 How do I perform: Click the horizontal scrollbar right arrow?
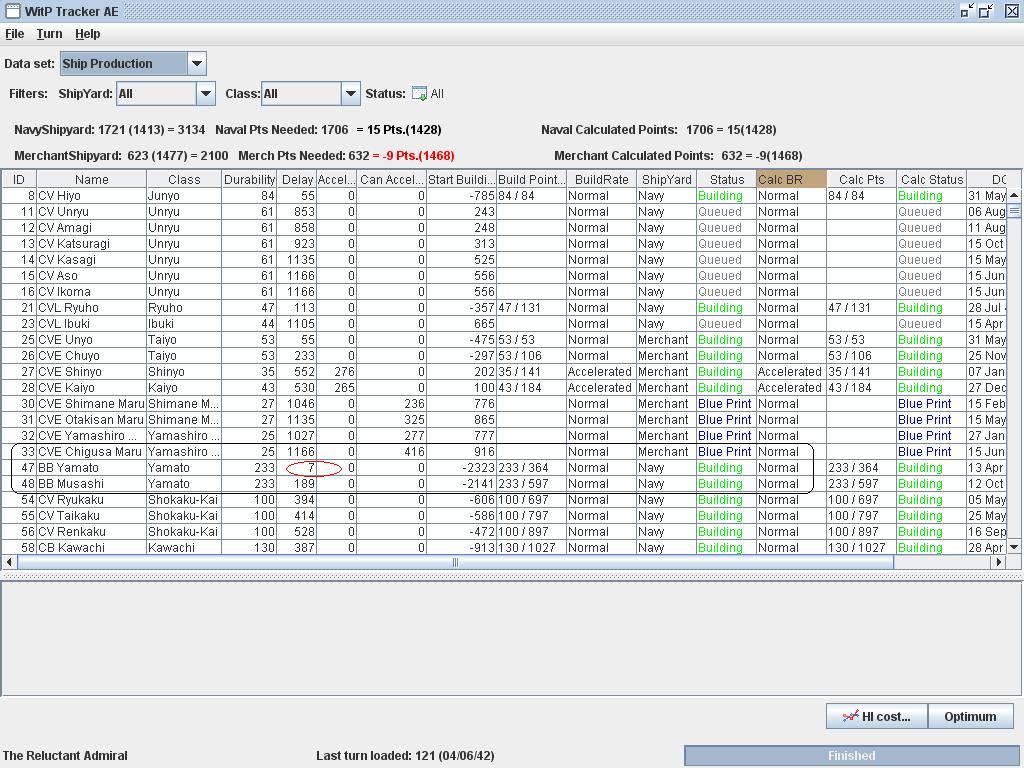point(999,562)
